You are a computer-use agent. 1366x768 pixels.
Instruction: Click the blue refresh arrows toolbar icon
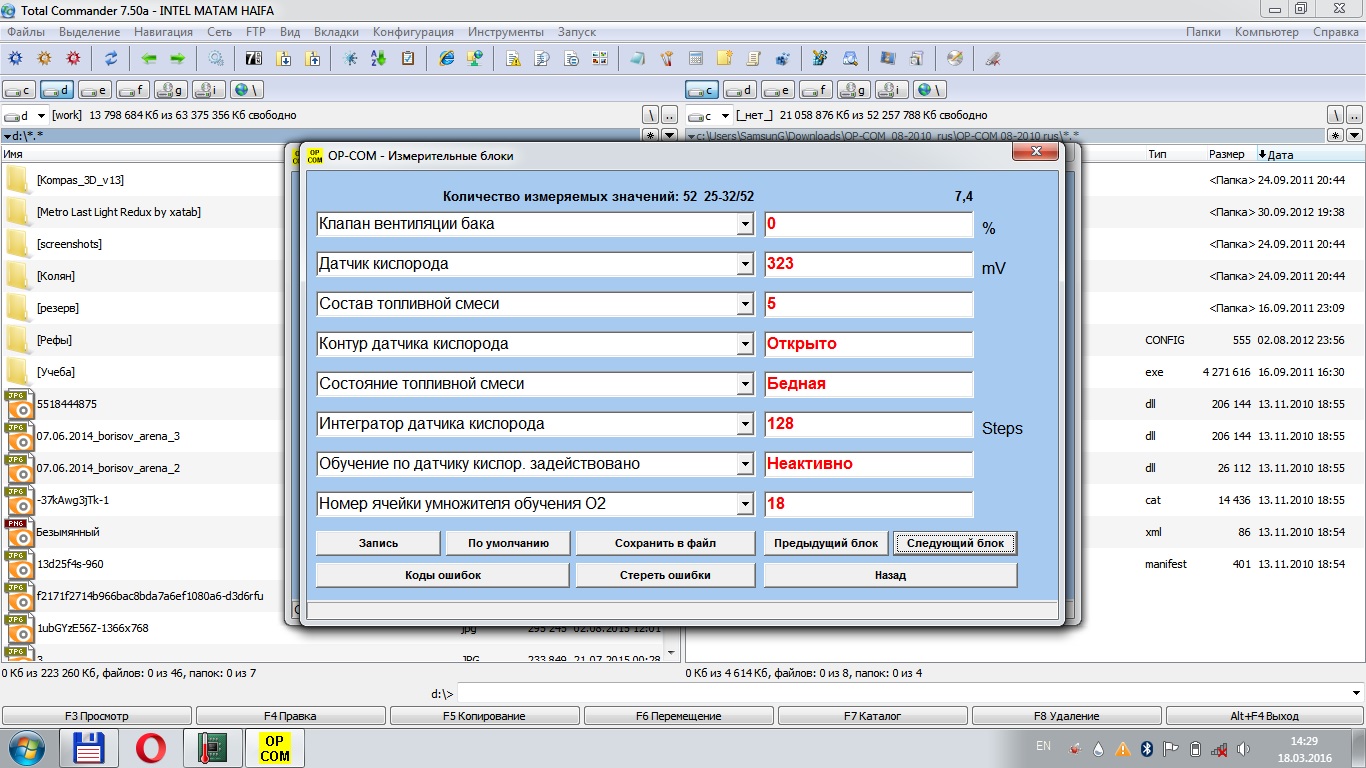tap(111, 58)
